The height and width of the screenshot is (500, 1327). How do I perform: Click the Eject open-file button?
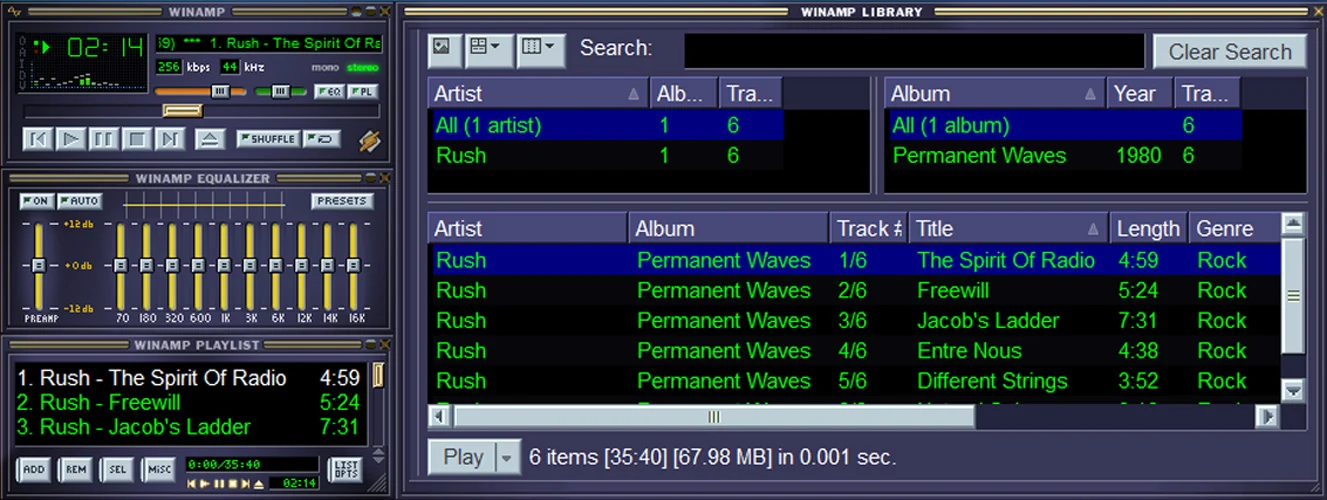point(209,139)
